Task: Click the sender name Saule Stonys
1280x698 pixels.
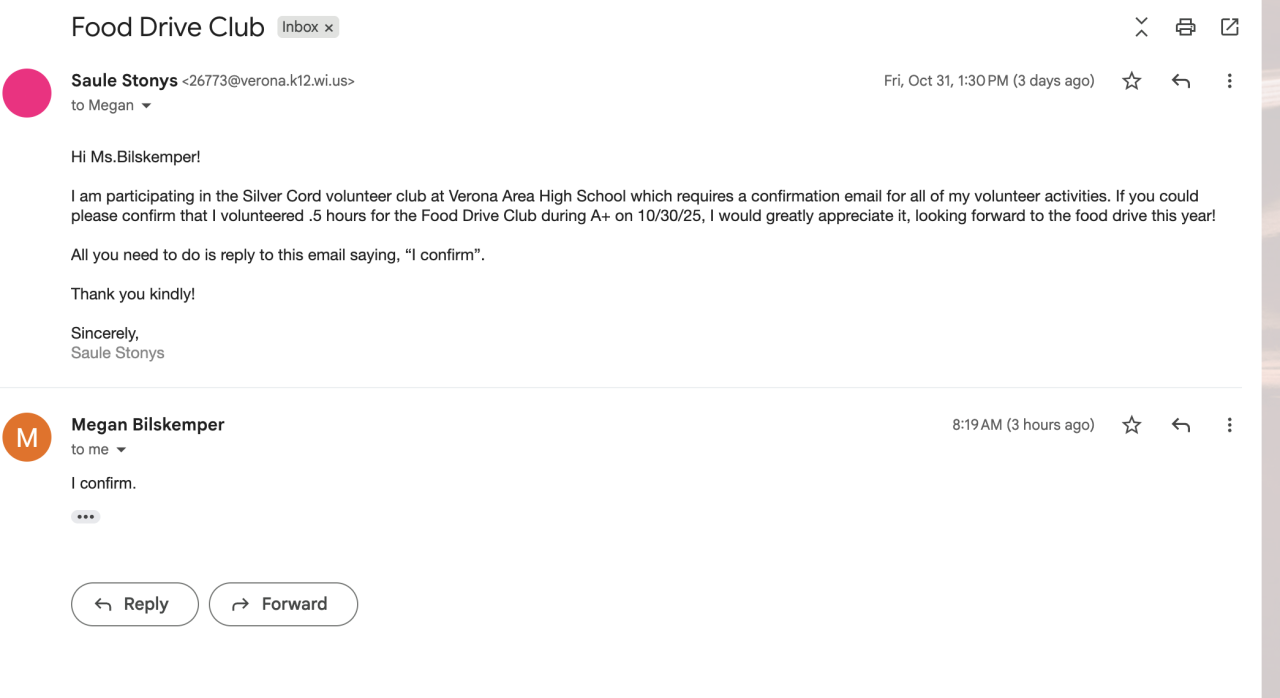Action: (124, 81)
